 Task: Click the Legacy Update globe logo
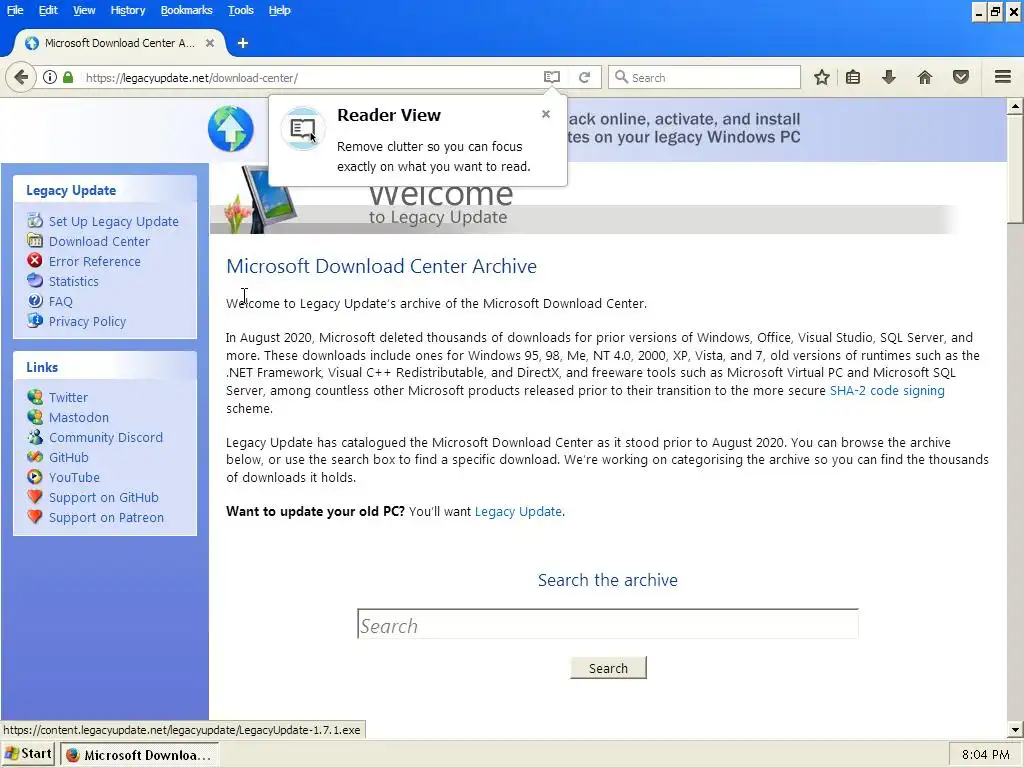coord(231,129)
